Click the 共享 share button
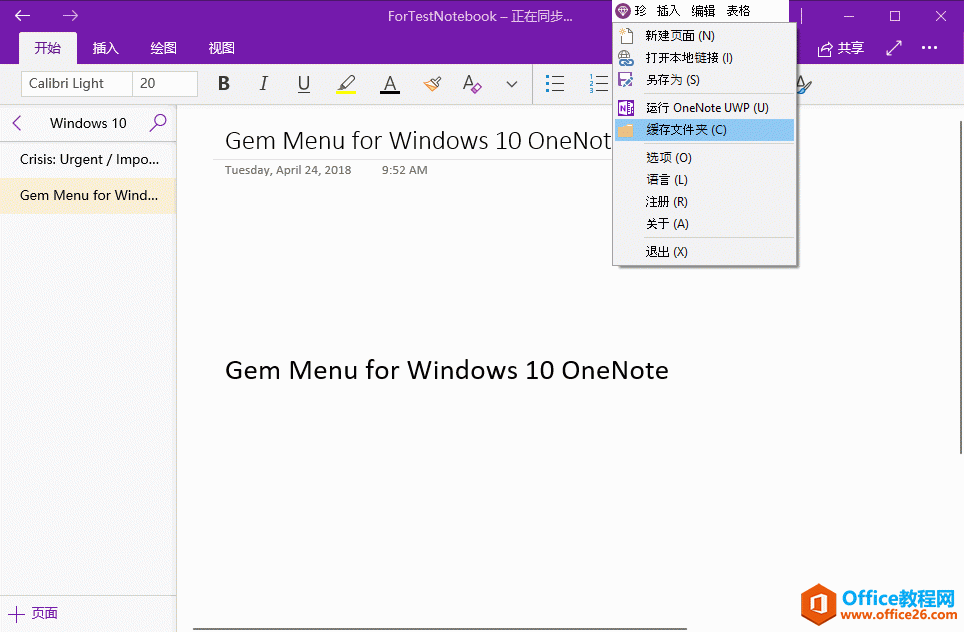Image resolution: width=964 pixels, height=632 pixels. point(841,48)
